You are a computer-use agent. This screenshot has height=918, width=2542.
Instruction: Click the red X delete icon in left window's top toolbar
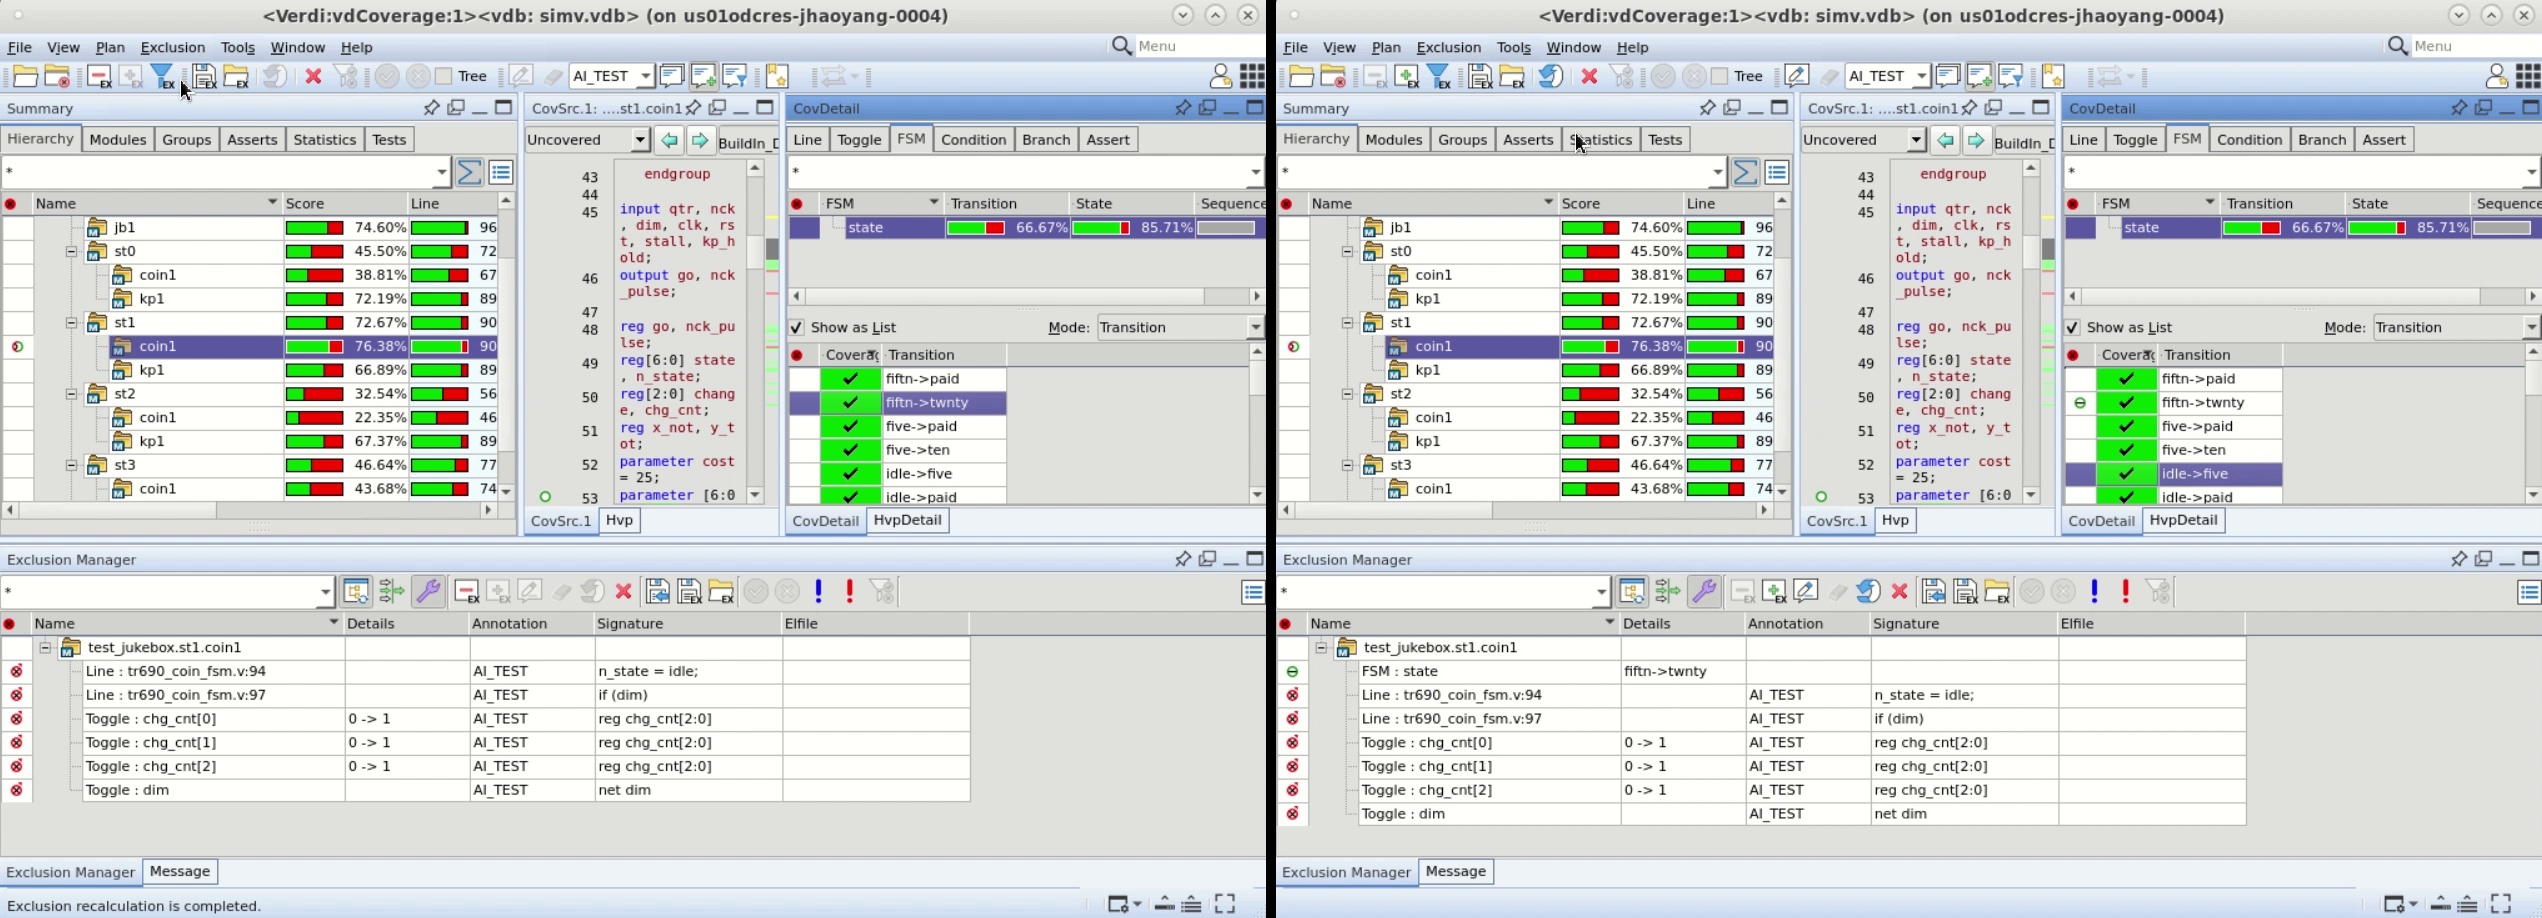click(313, 77)
